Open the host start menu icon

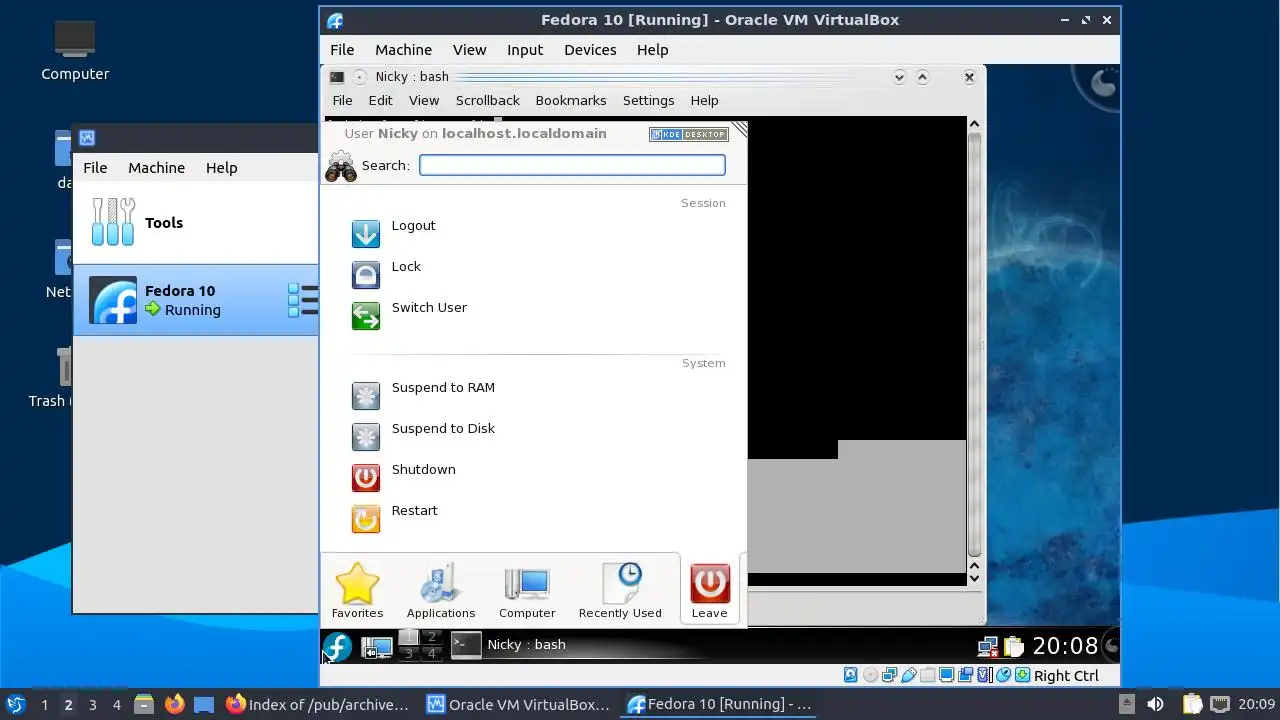tap(15, 704)
